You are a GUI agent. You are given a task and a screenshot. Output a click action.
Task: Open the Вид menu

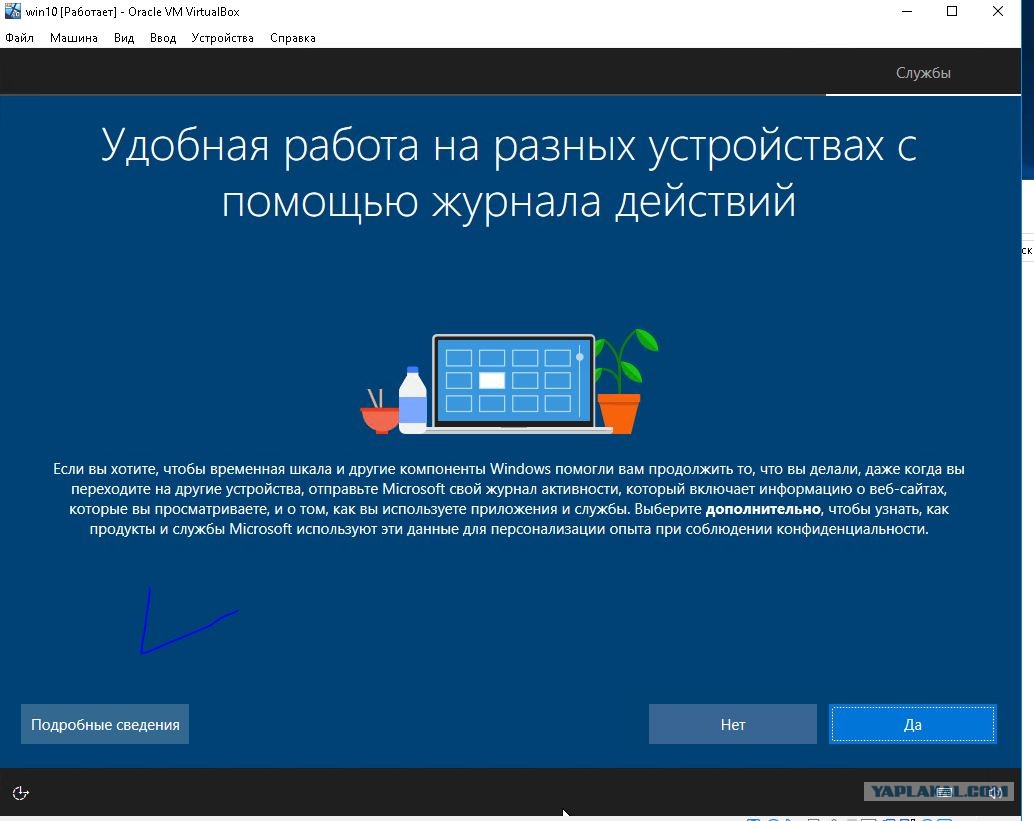tap(124, 38)
